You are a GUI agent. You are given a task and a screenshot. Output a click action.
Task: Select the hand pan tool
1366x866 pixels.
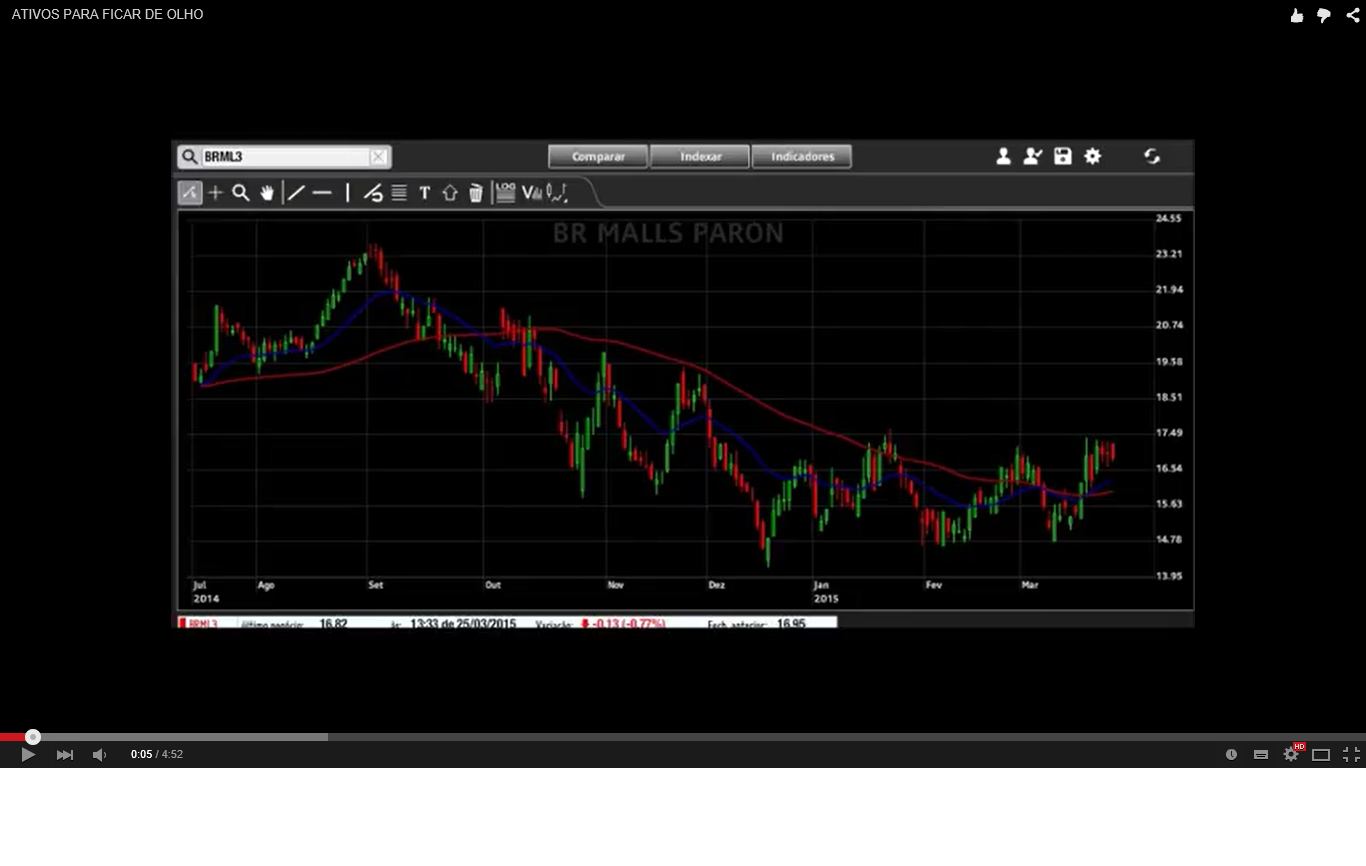(267, 193)
